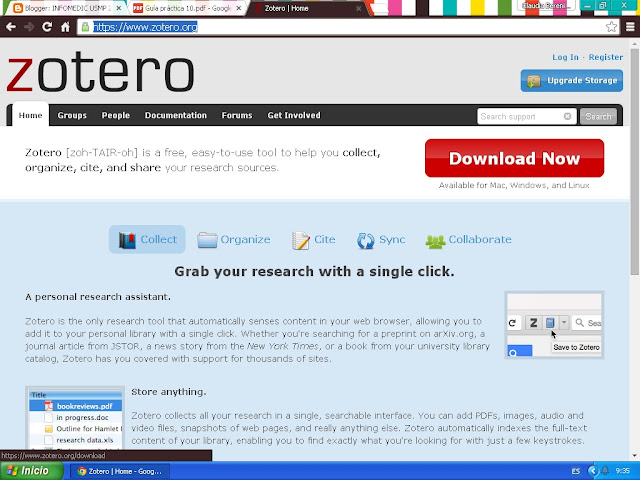Click 'Grab your research with a single click.'
This screenshot has width=640, height=480.
tap(314, 271)
